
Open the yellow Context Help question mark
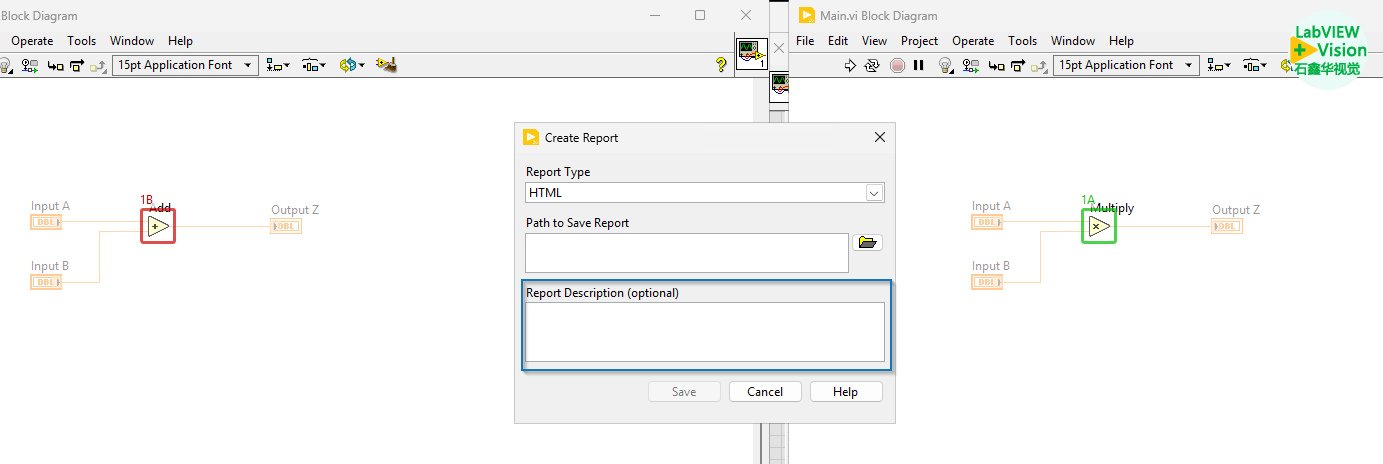720,65
